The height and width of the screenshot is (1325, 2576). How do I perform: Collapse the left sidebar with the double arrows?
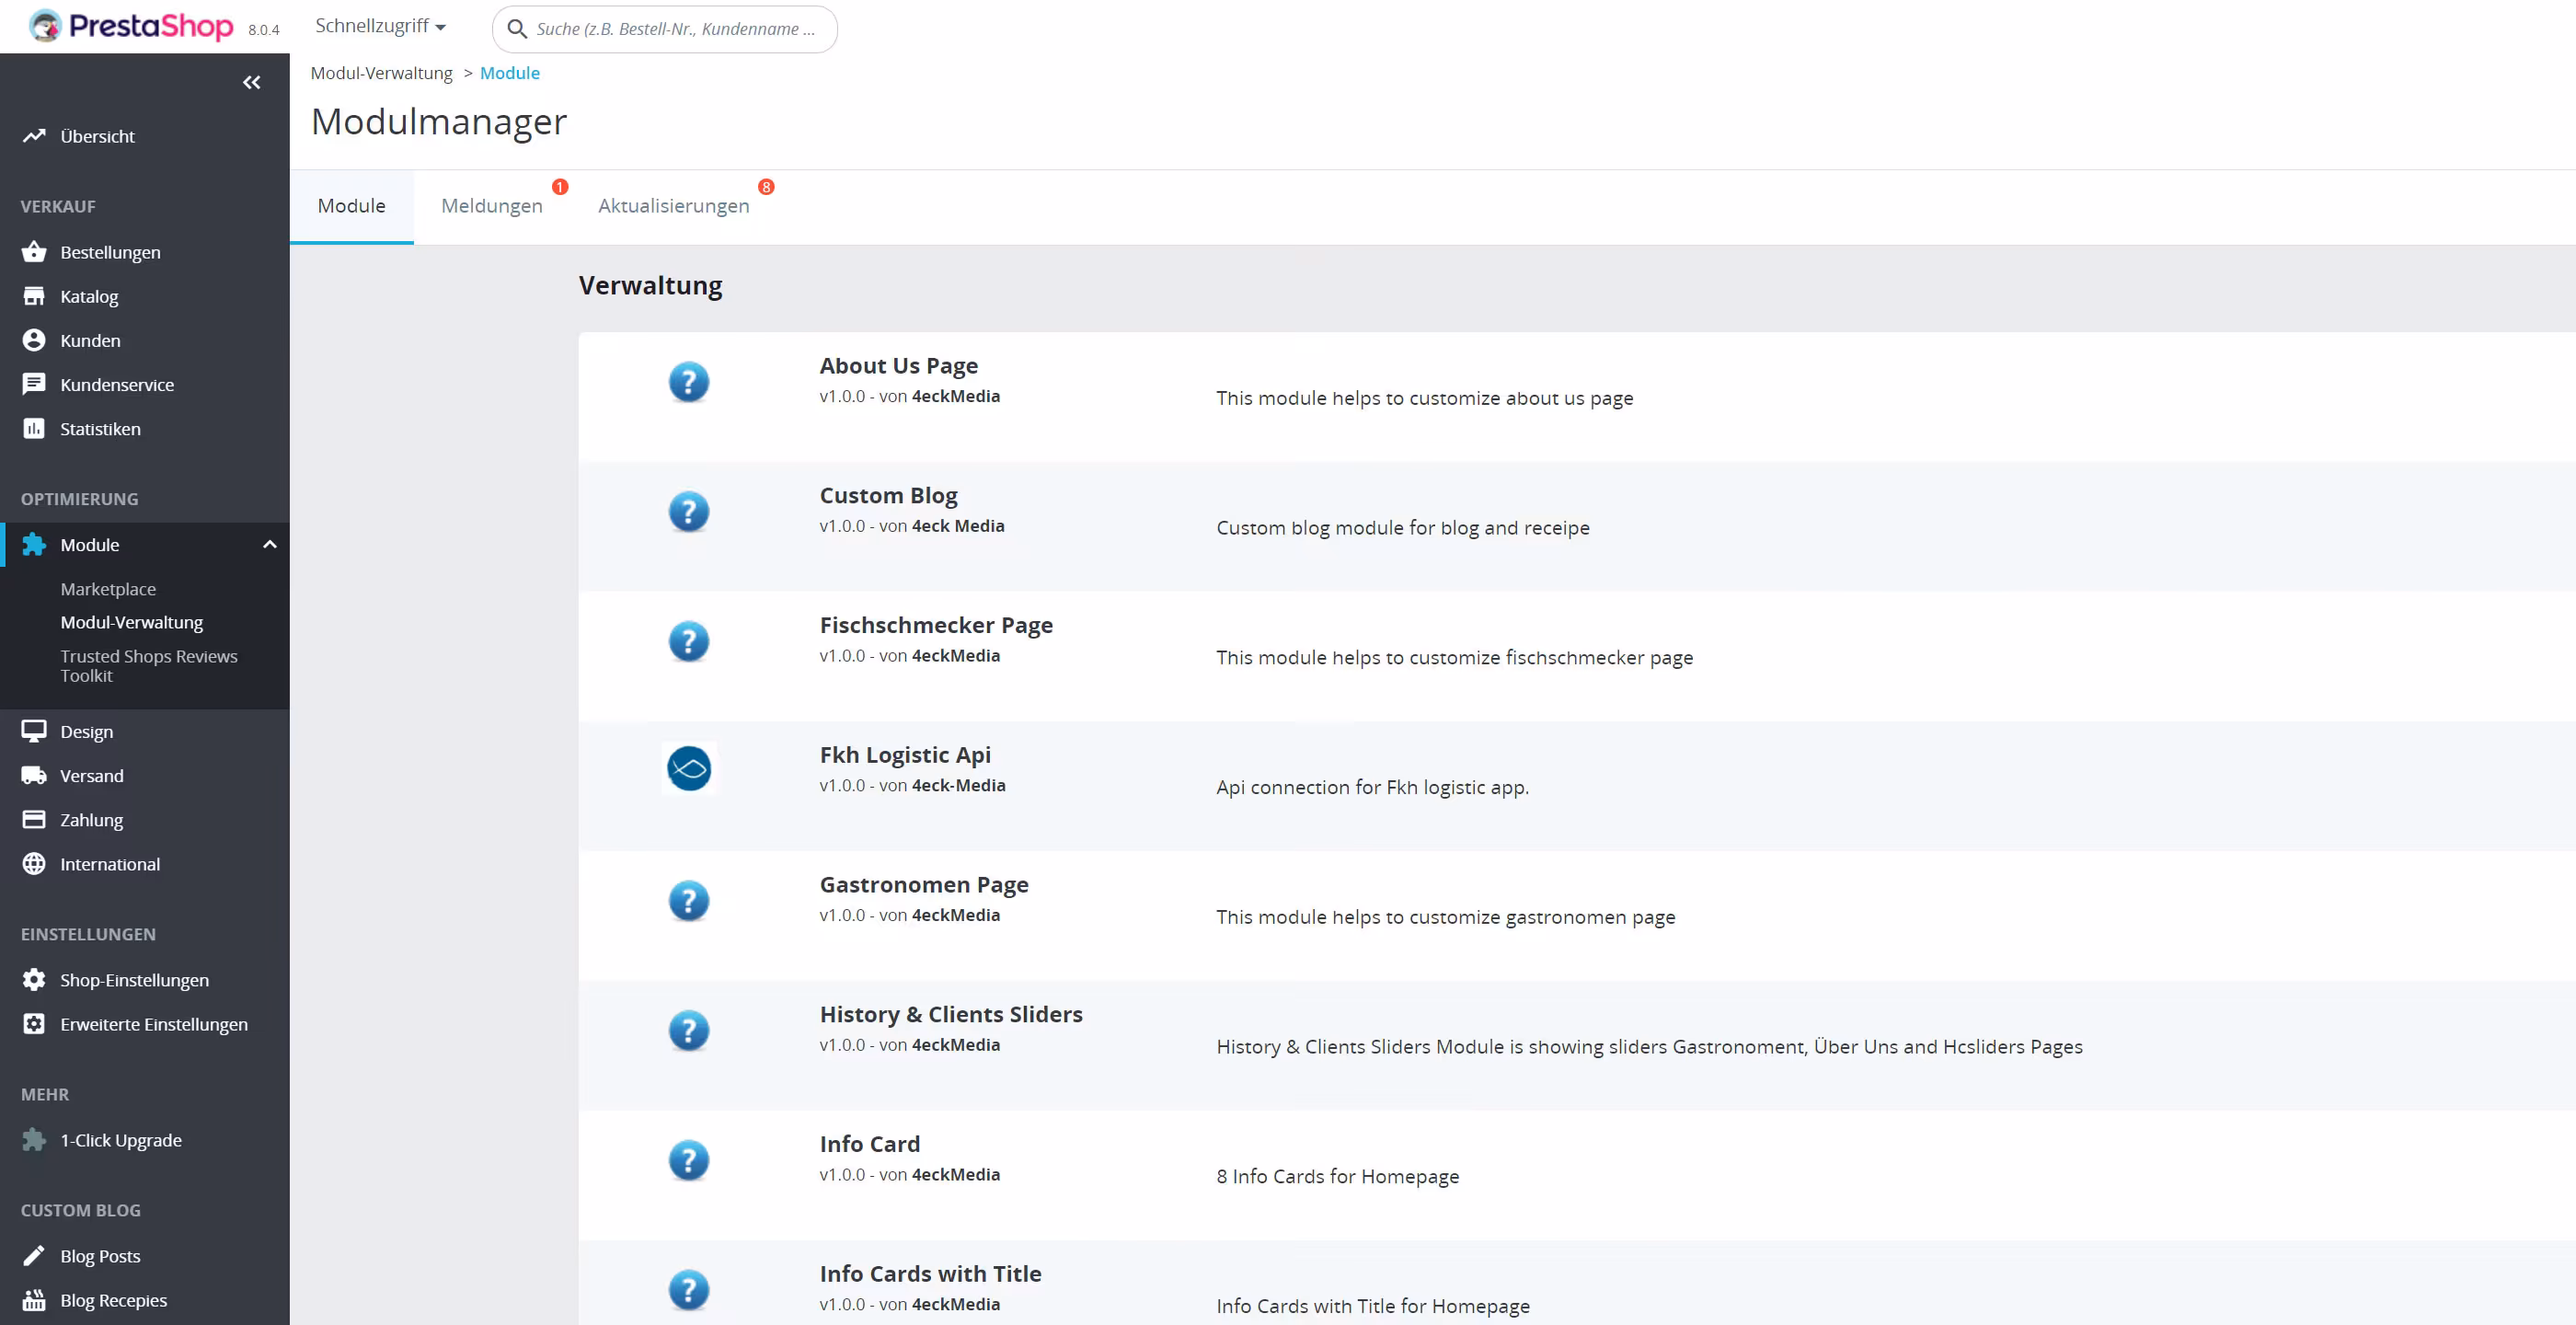tap(252, 82)
